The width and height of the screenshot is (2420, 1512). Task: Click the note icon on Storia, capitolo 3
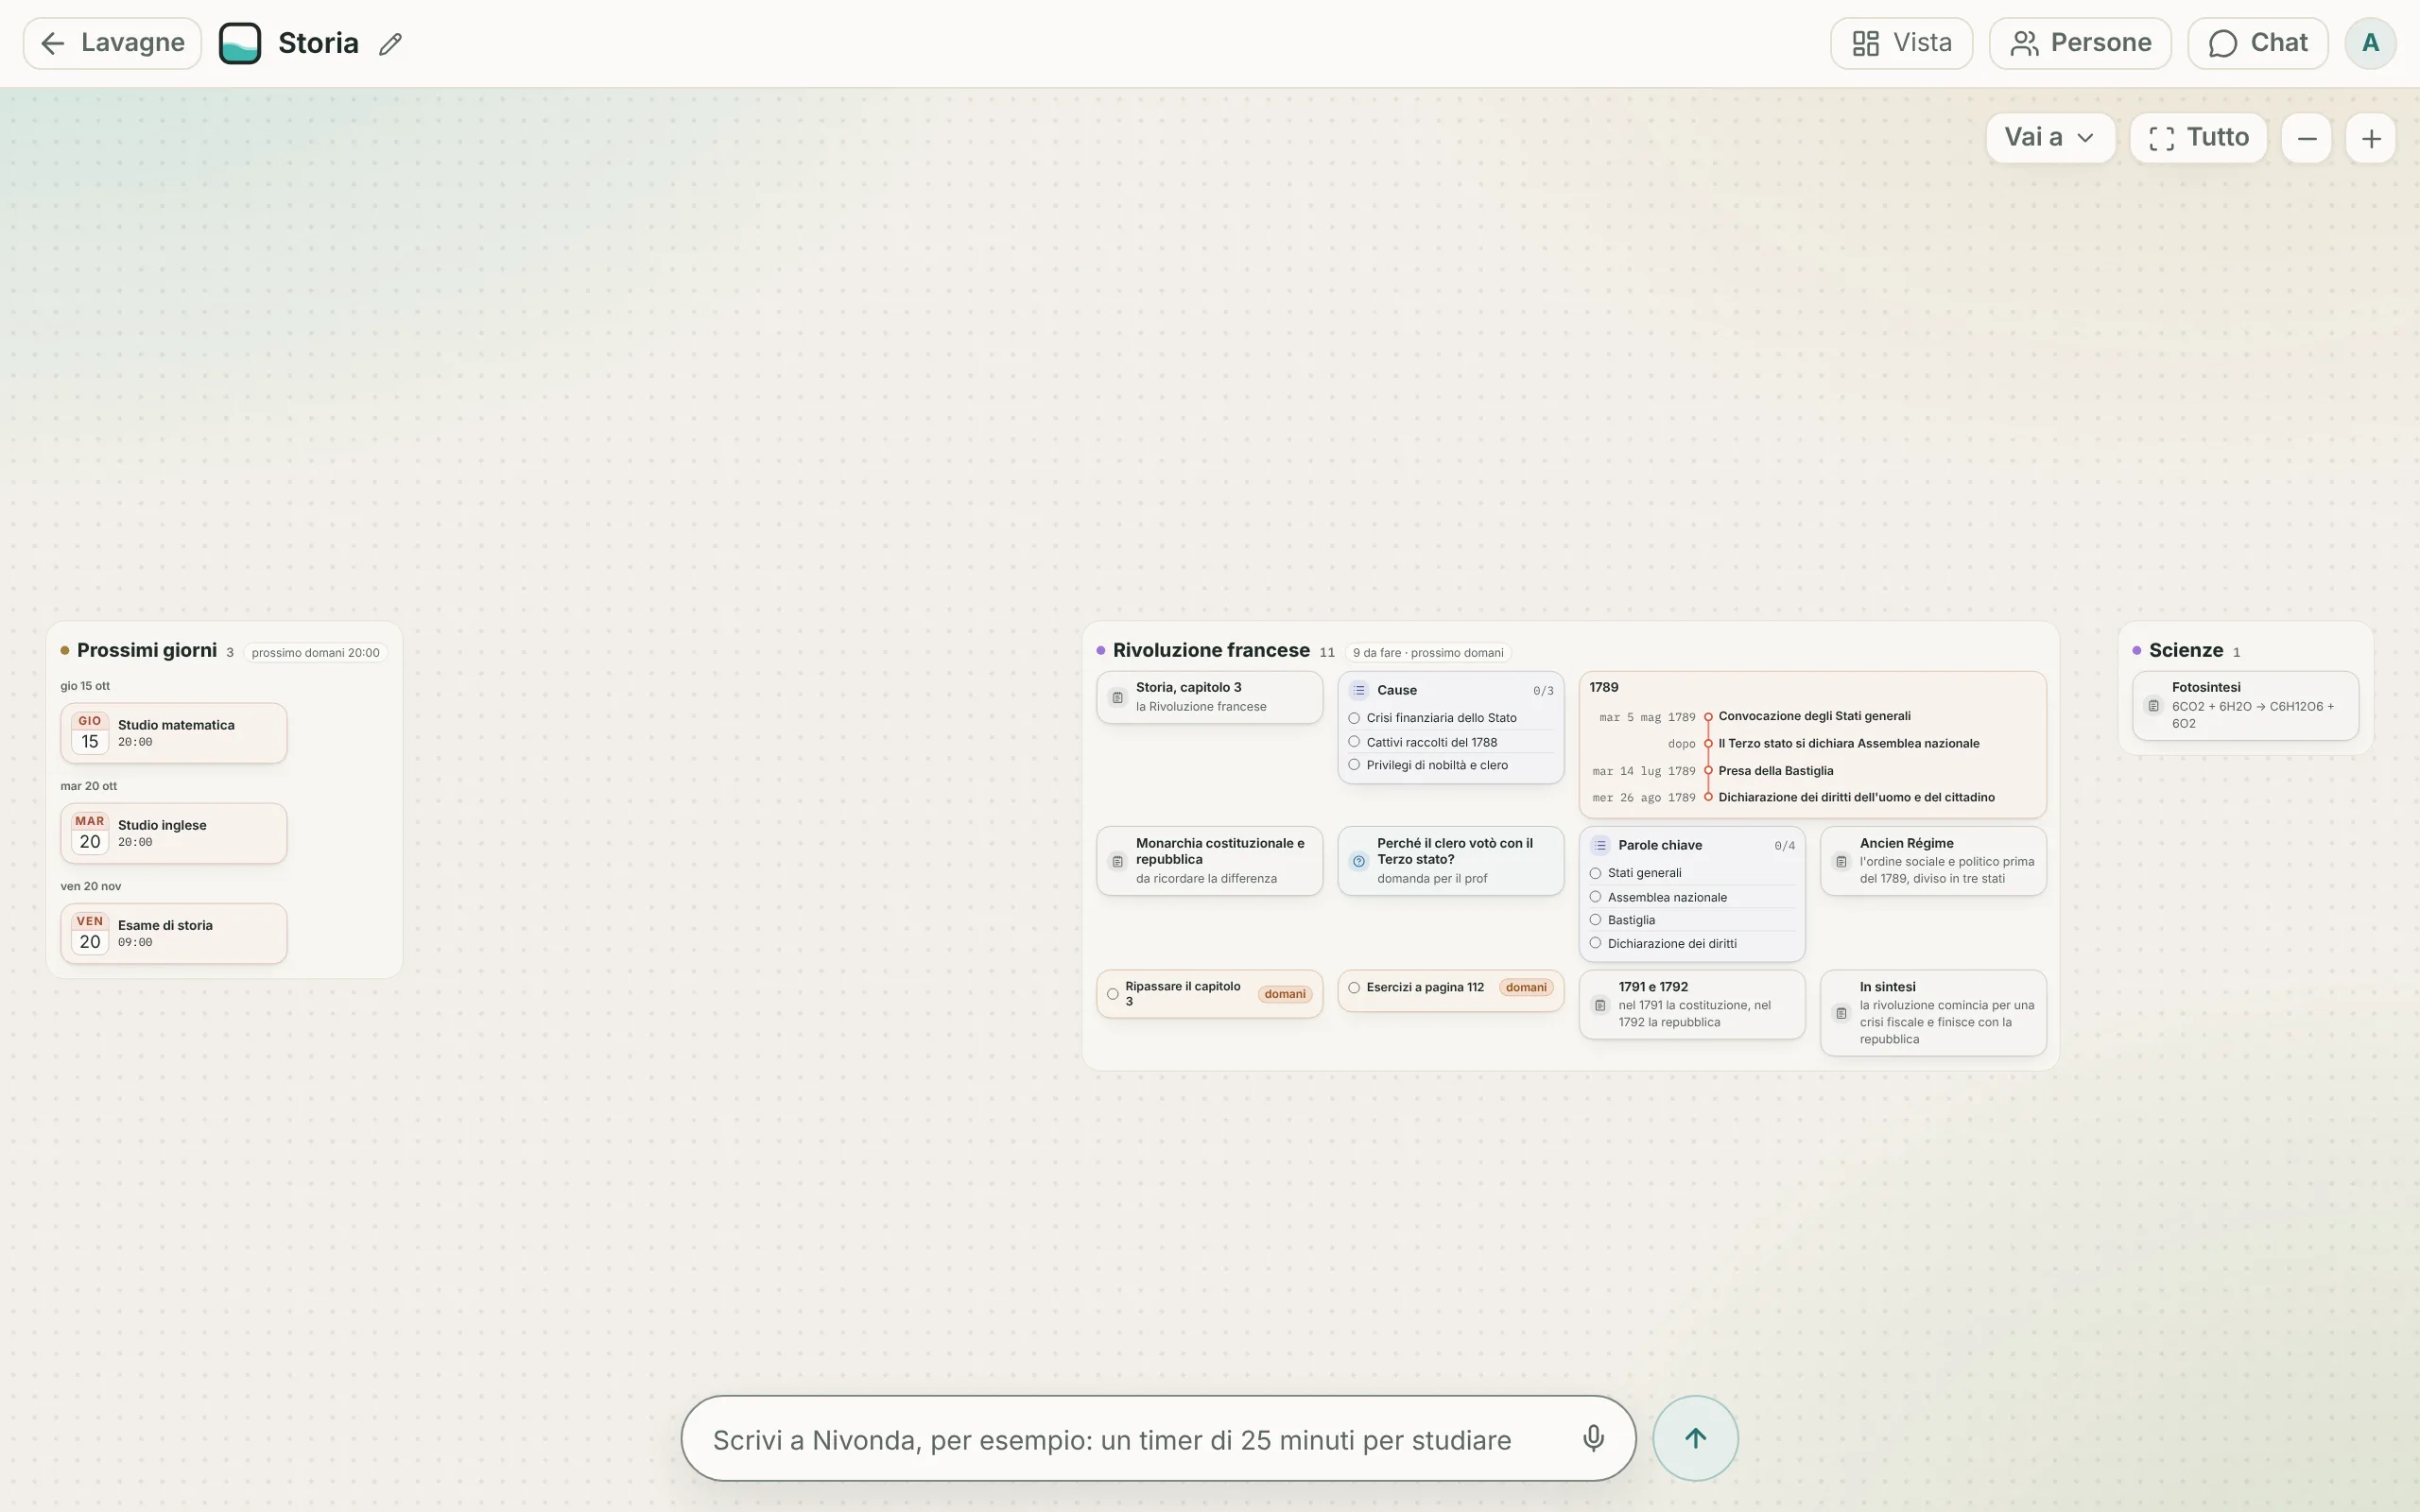1118,697
